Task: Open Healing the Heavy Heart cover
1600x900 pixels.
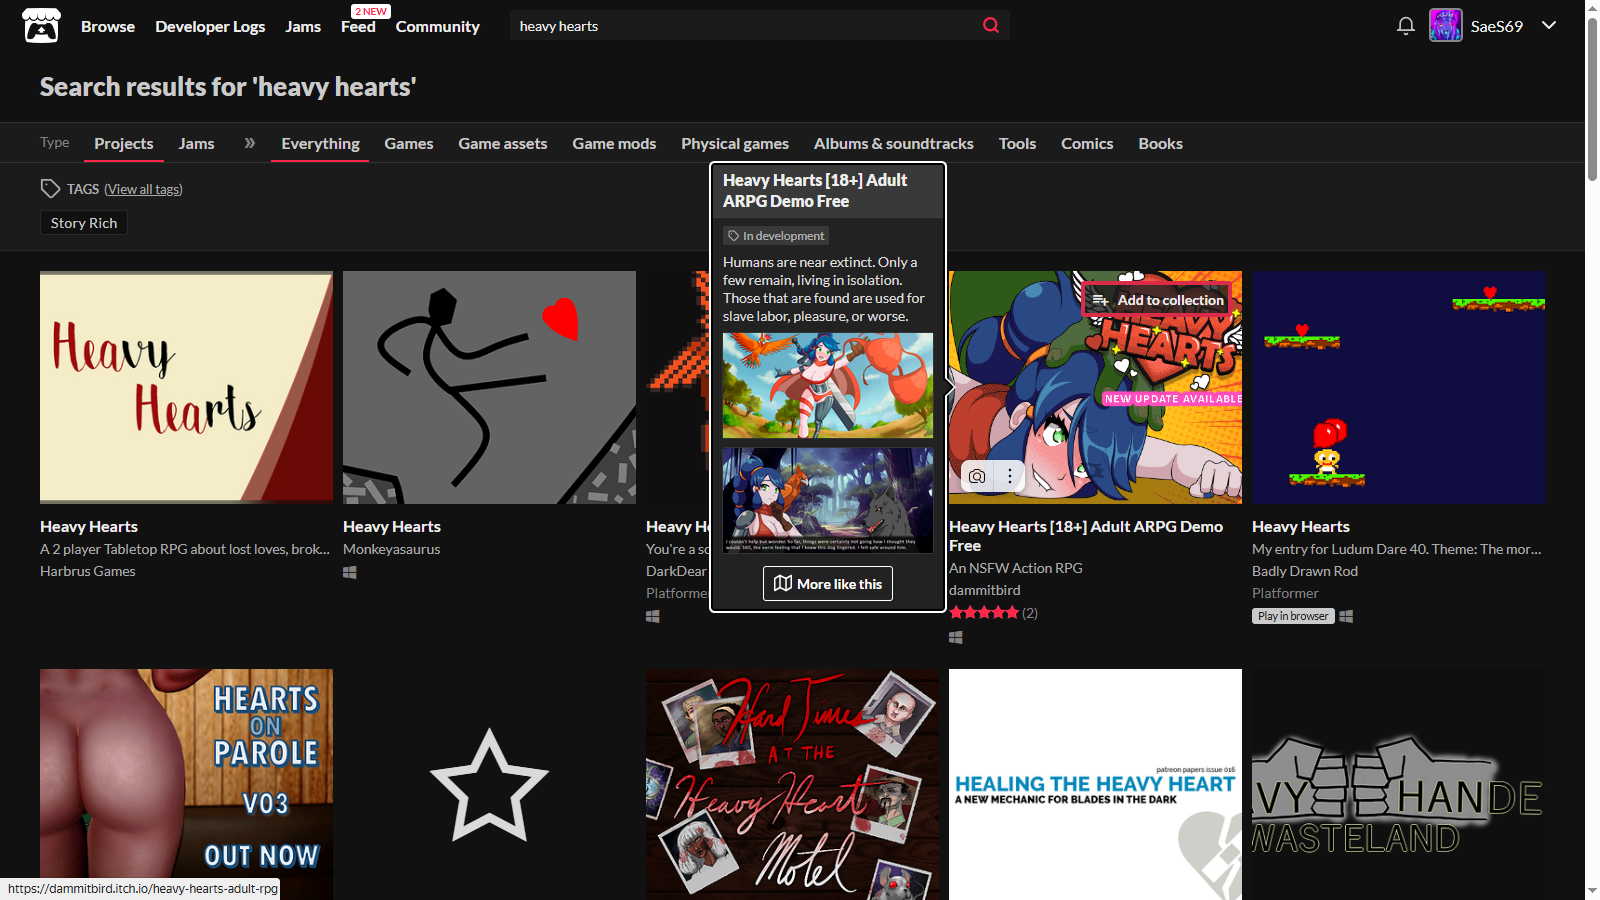Action: (x=1095, y=784)
